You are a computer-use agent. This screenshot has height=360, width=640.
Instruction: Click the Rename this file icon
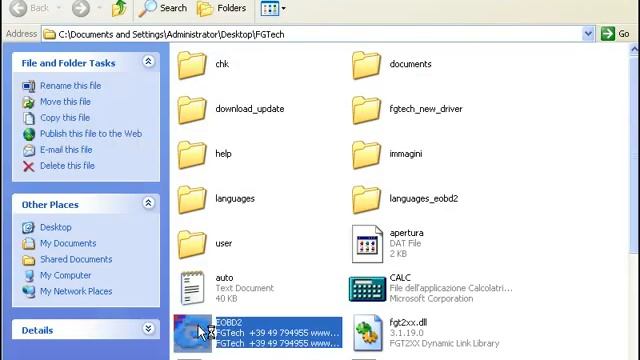pos(29,86)
